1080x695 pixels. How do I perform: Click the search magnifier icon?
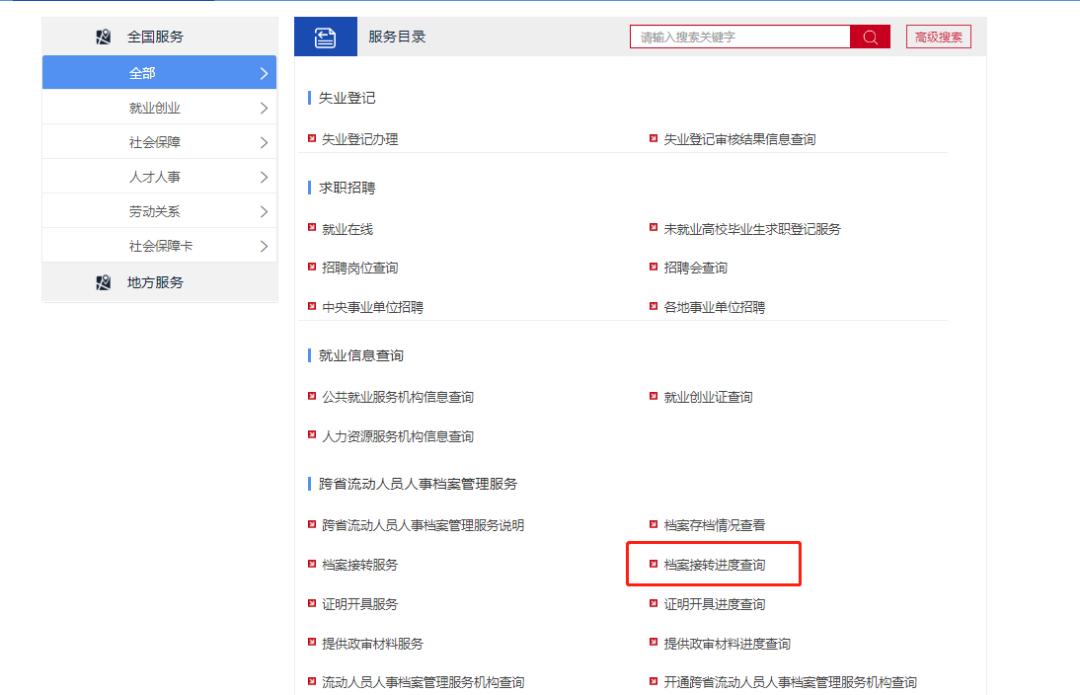[869, 37]
